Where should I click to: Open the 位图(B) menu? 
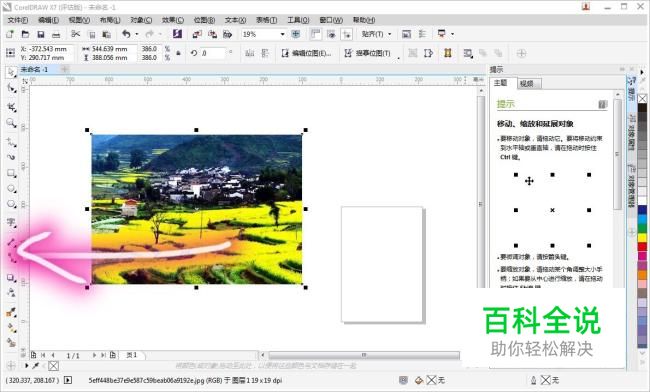coord(204,20)
